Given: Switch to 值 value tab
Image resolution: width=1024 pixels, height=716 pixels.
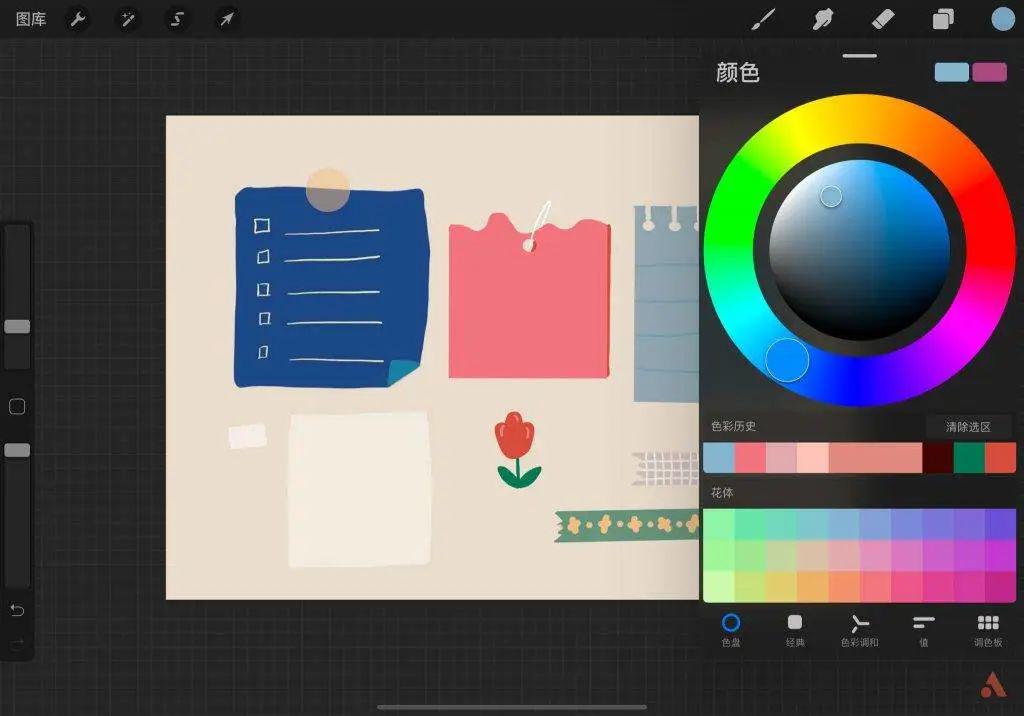Looking at the screenshot, I should [923, 630].
